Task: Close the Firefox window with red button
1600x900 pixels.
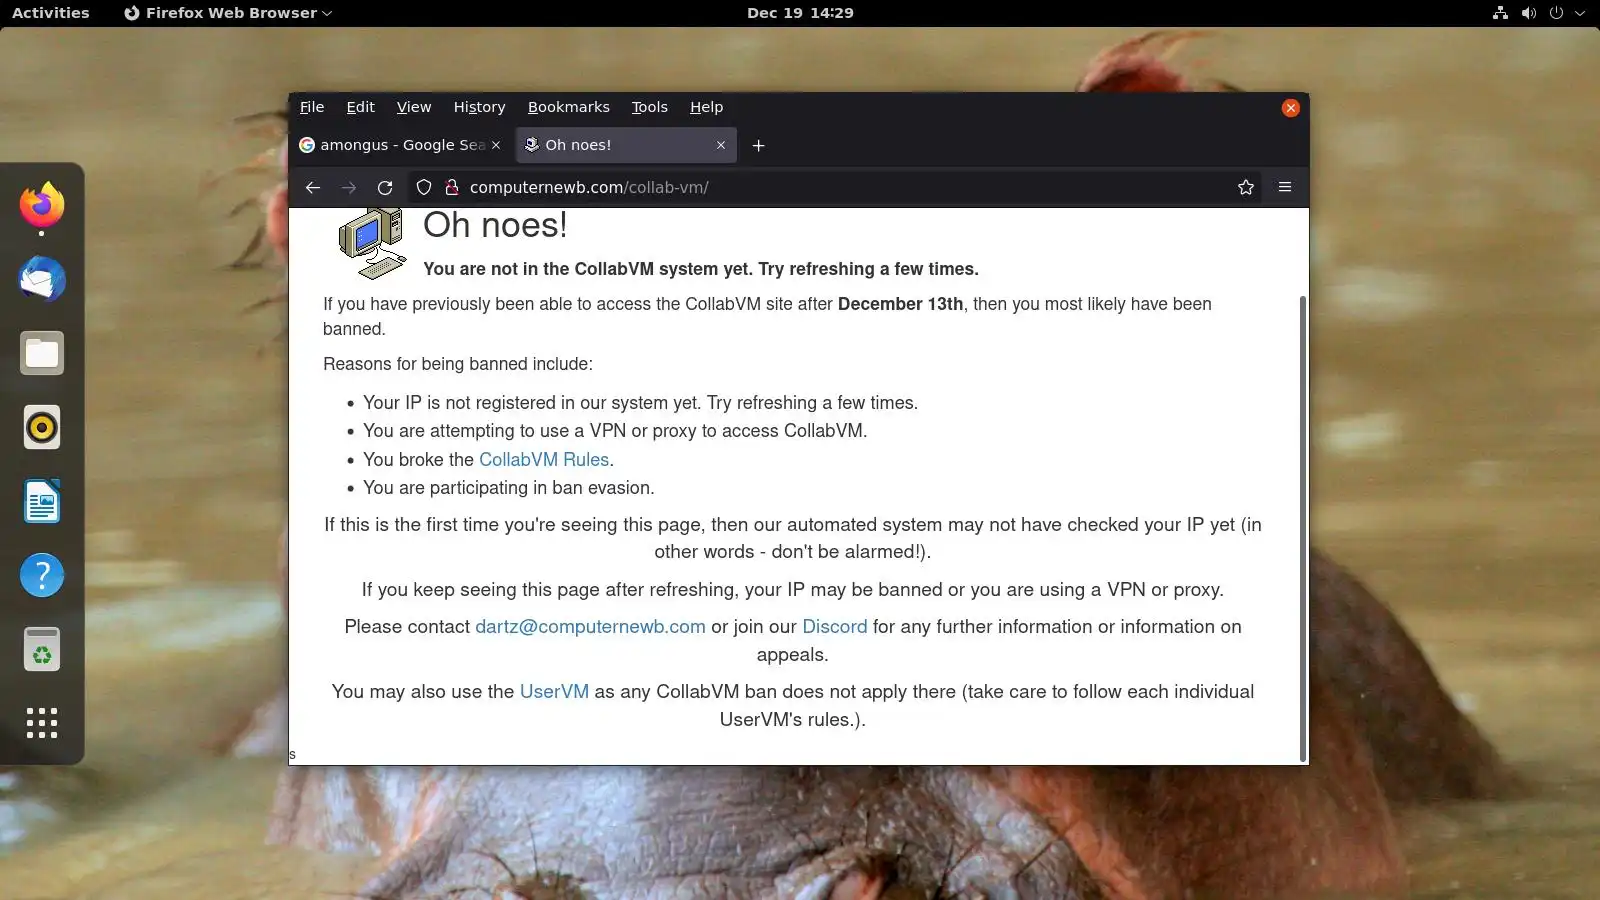Action: tap(1290, 108)
